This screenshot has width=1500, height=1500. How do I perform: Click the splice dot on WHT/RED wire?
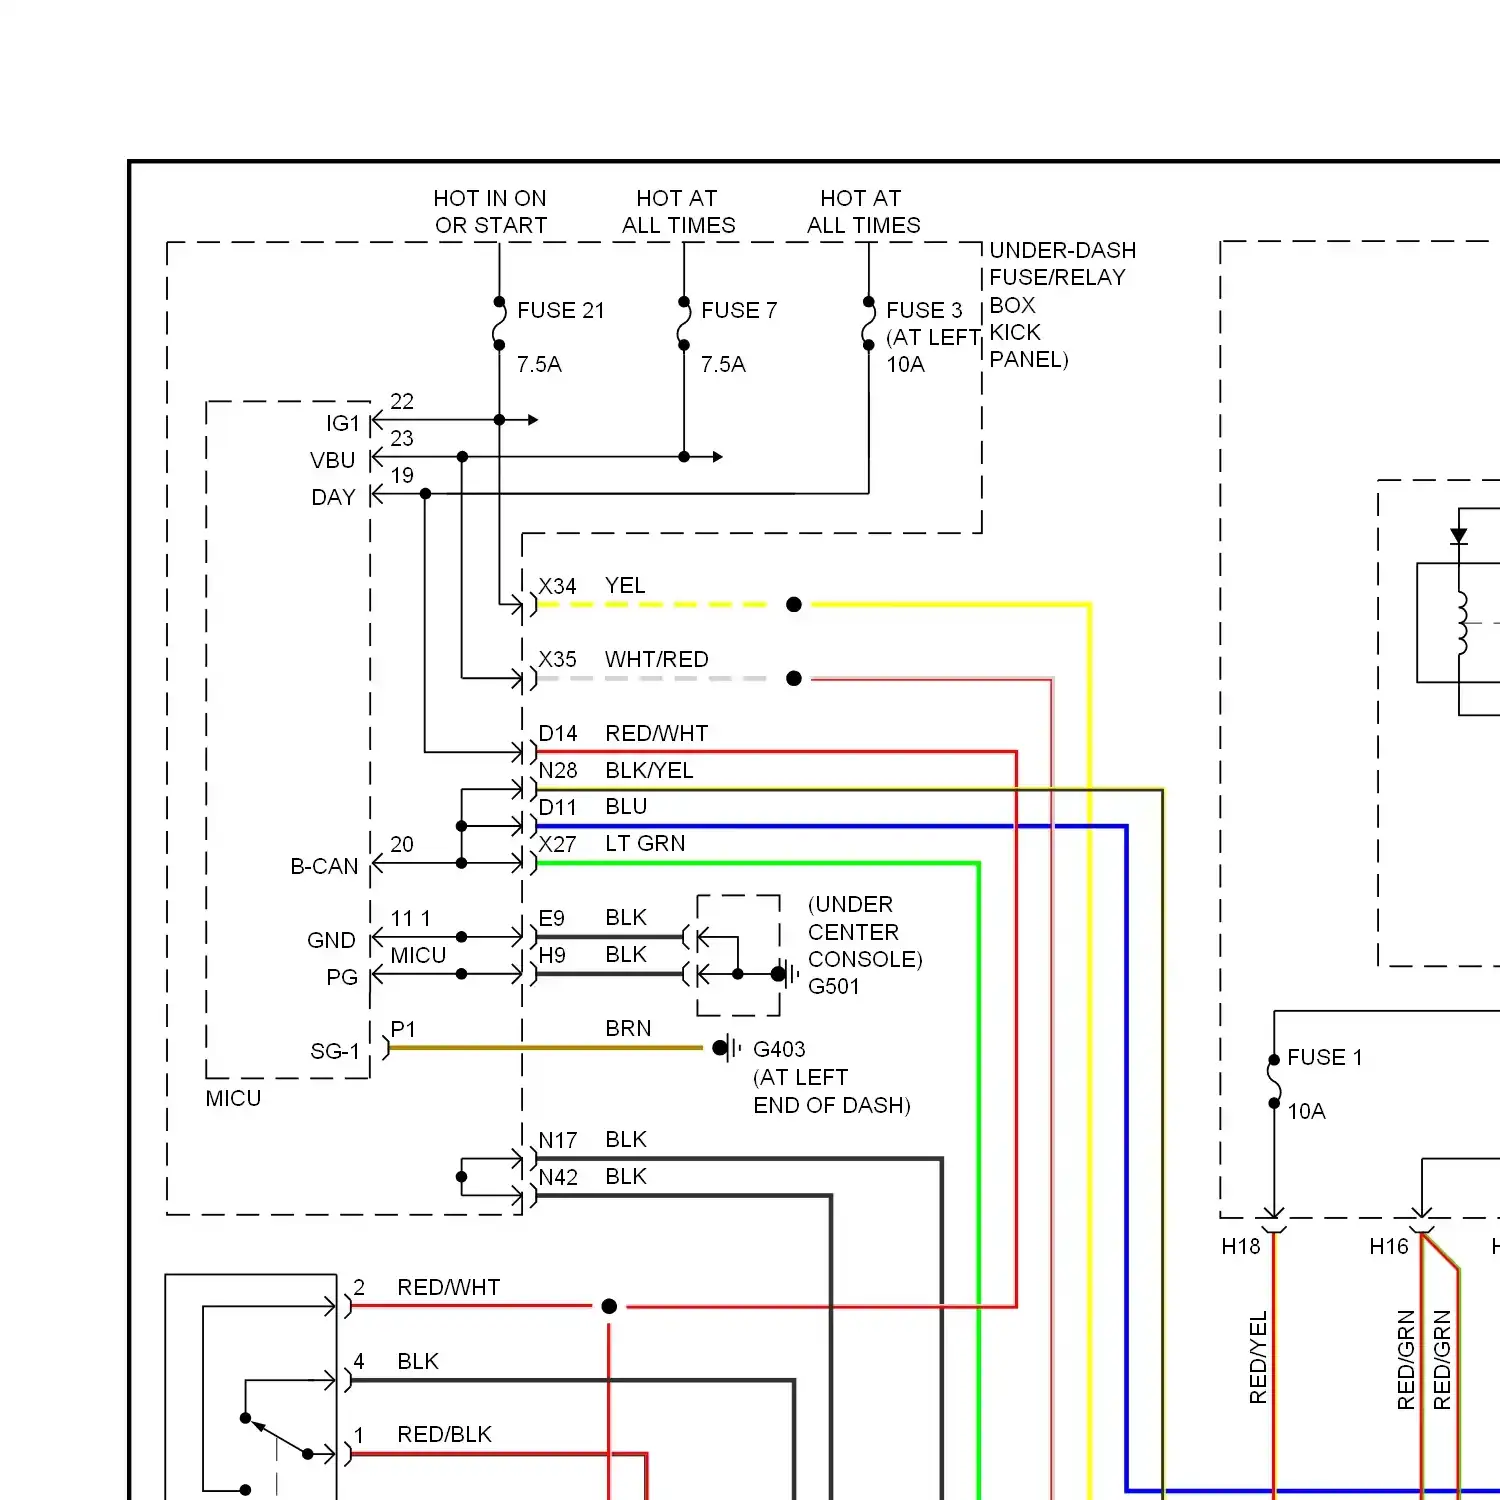pos(794,678)
